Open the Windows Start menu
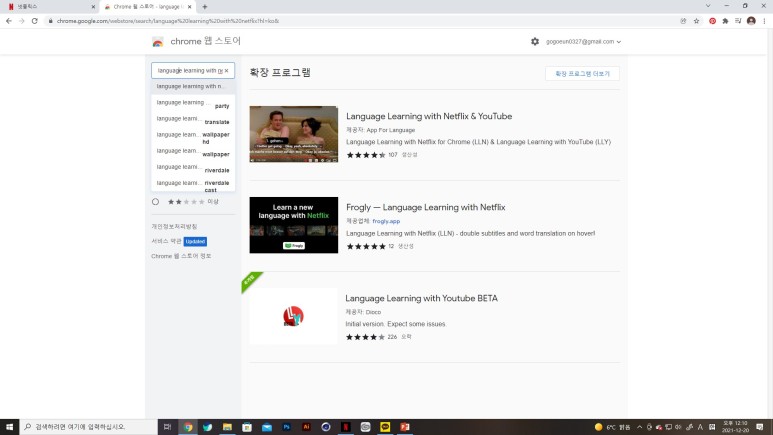 9,427
